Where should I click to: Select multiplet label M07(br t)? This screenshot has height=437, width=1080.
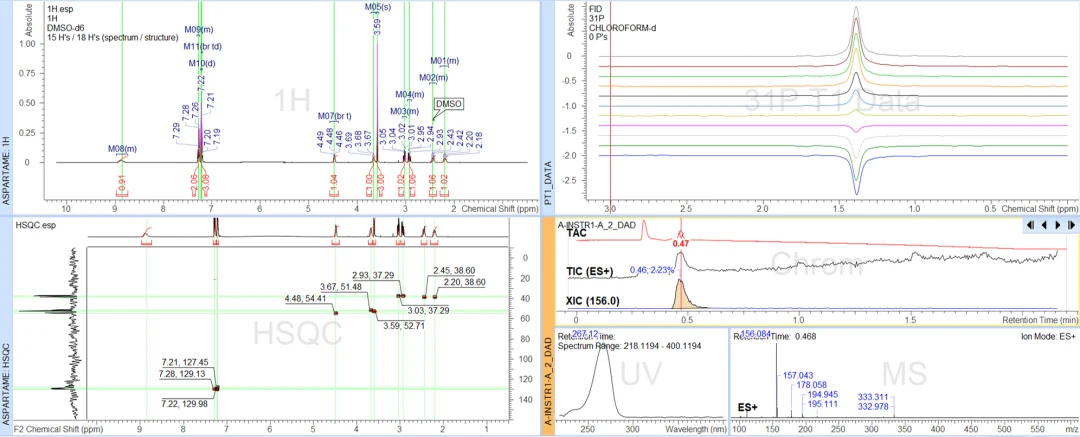(334, 115)
